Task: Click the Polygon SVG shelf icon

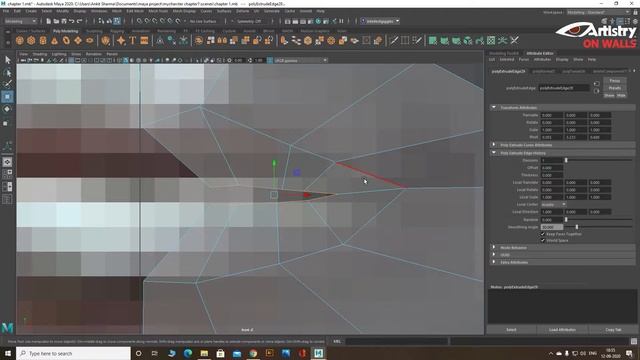Action: coord(144,40)
